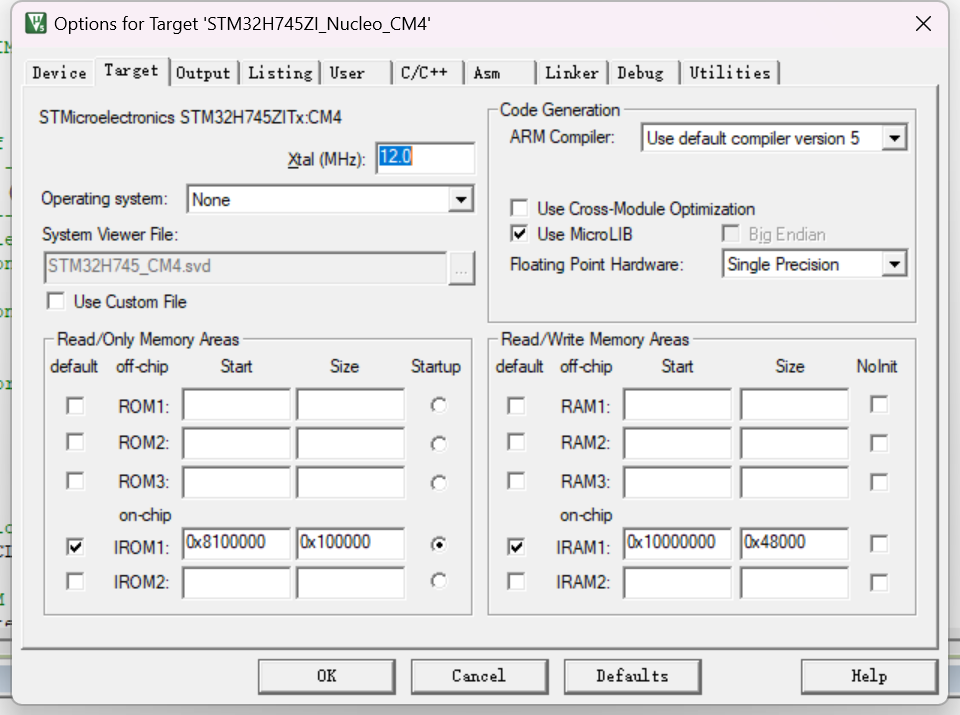This screenshot has height=715, width=960.
Task: Click the Cancel button
Action: pyautogui.click(x=479, y=676)
